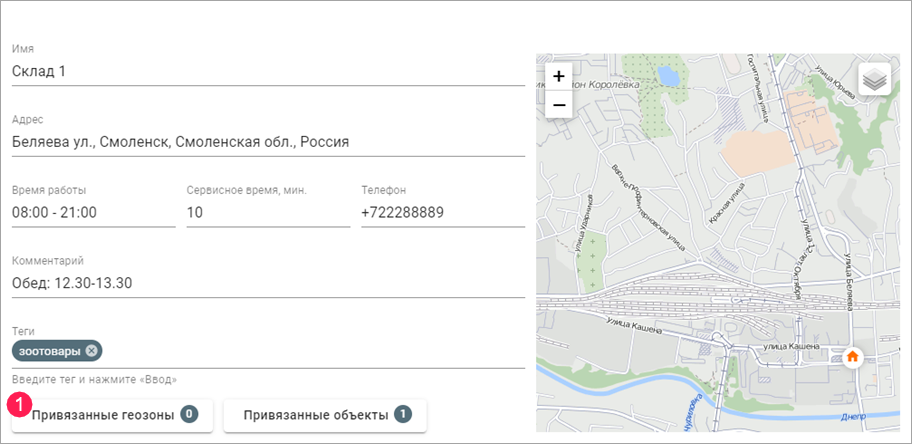Edit the Комментарий field
912x444 pixels.
tap(268, 283)
